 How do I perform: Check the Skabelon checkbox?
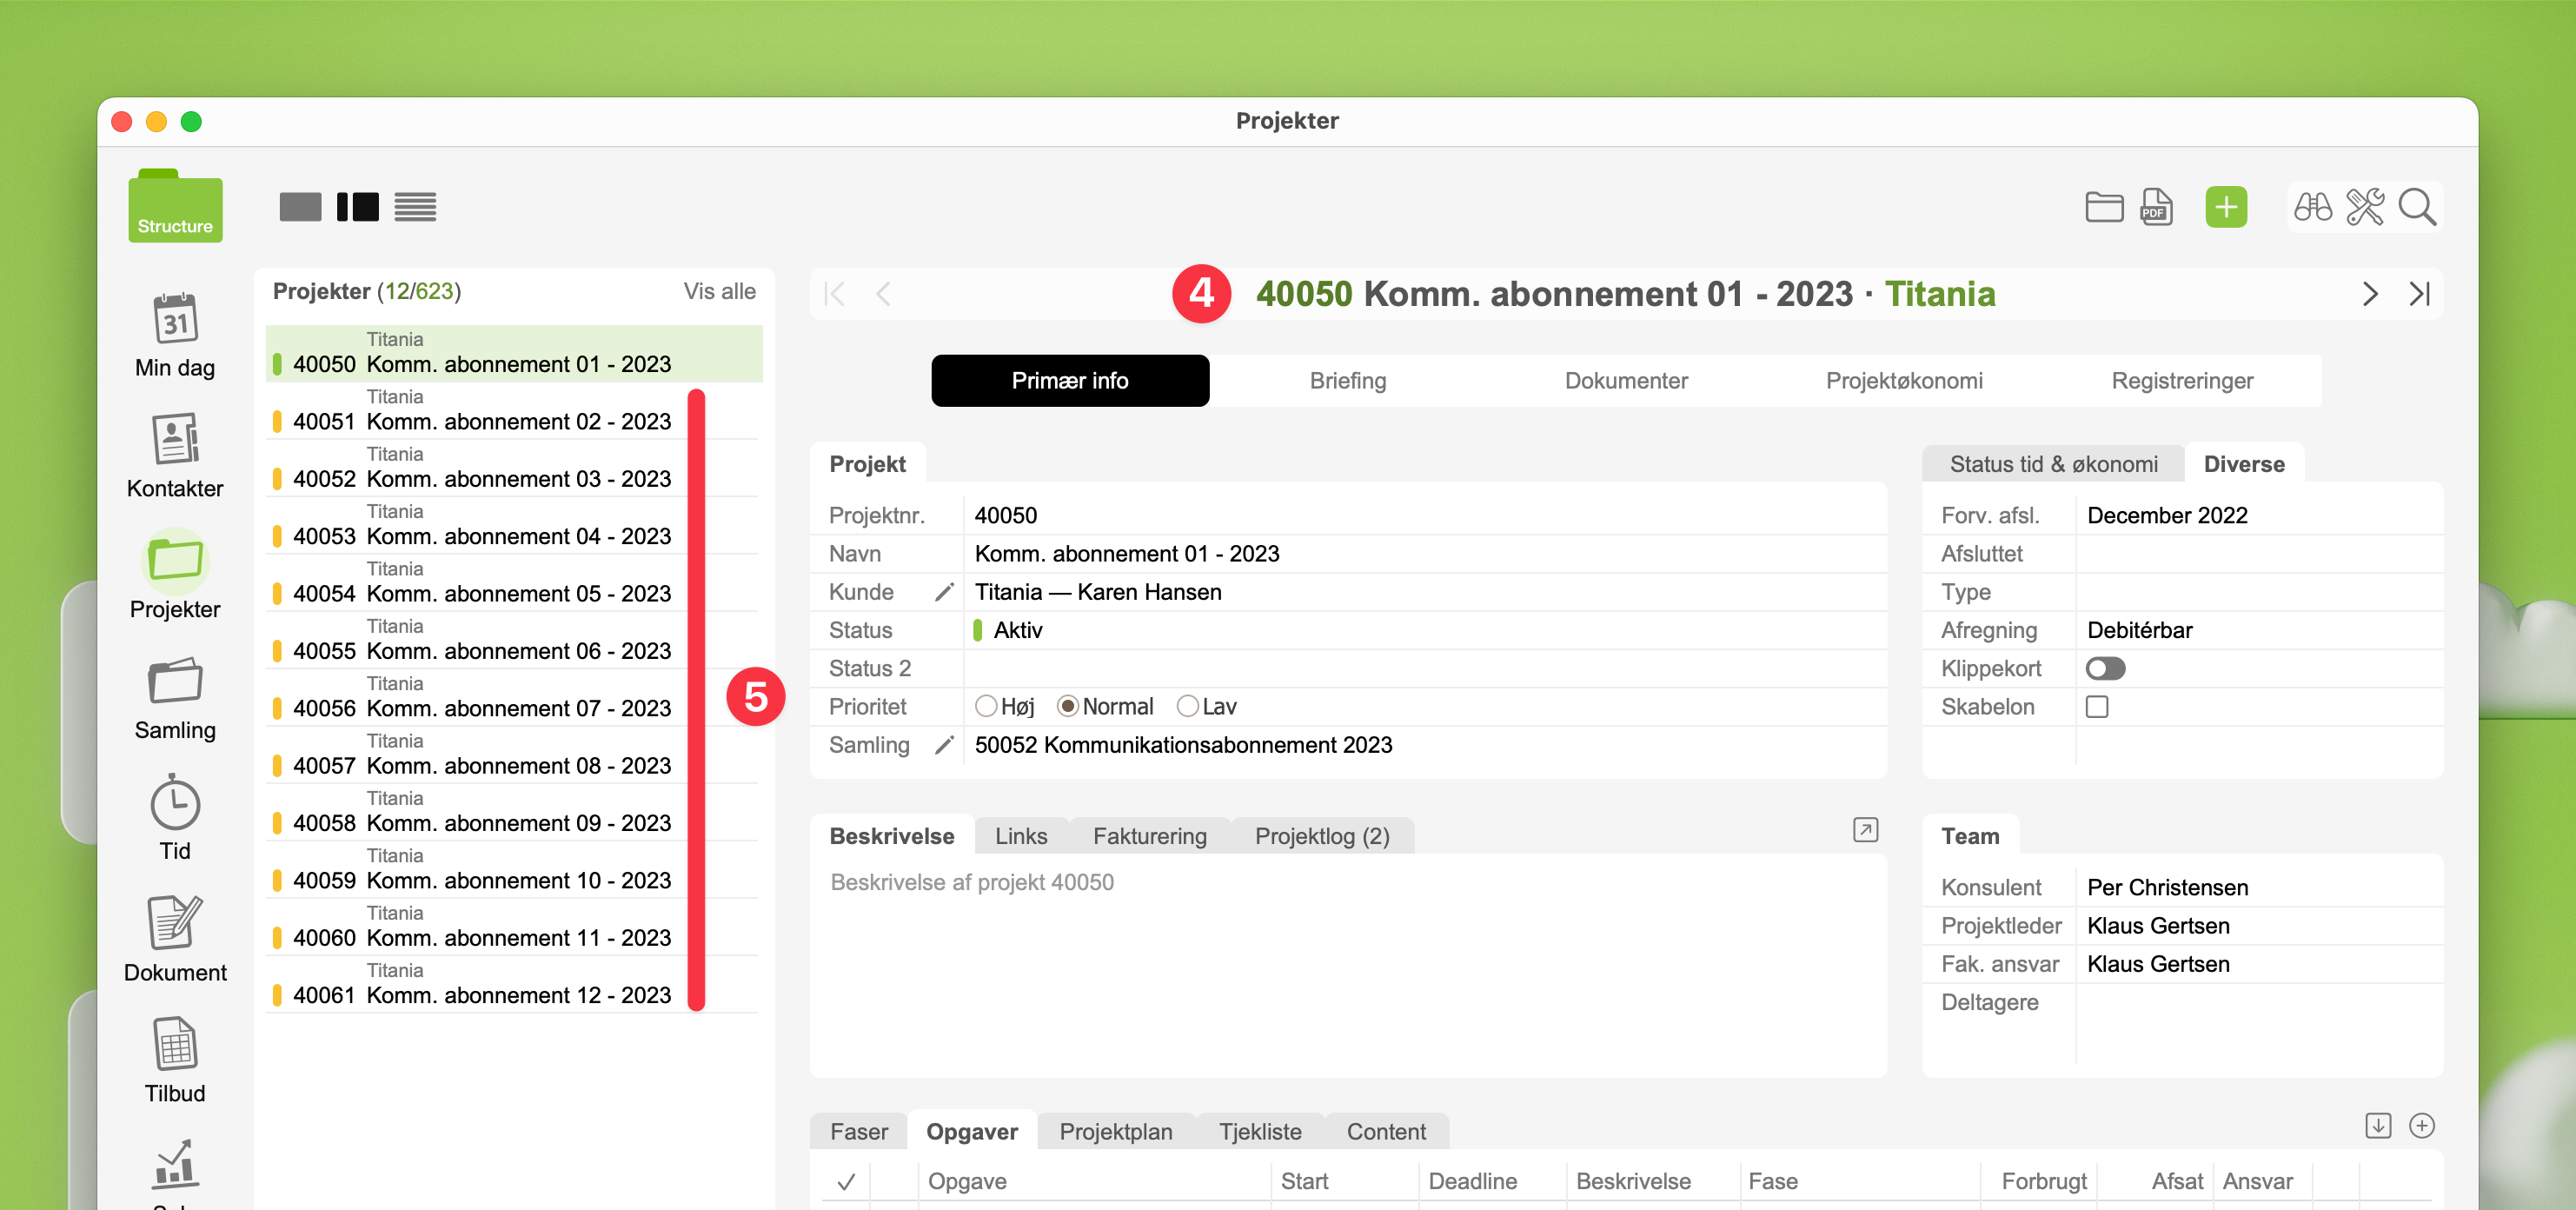tap(2097, 707)
